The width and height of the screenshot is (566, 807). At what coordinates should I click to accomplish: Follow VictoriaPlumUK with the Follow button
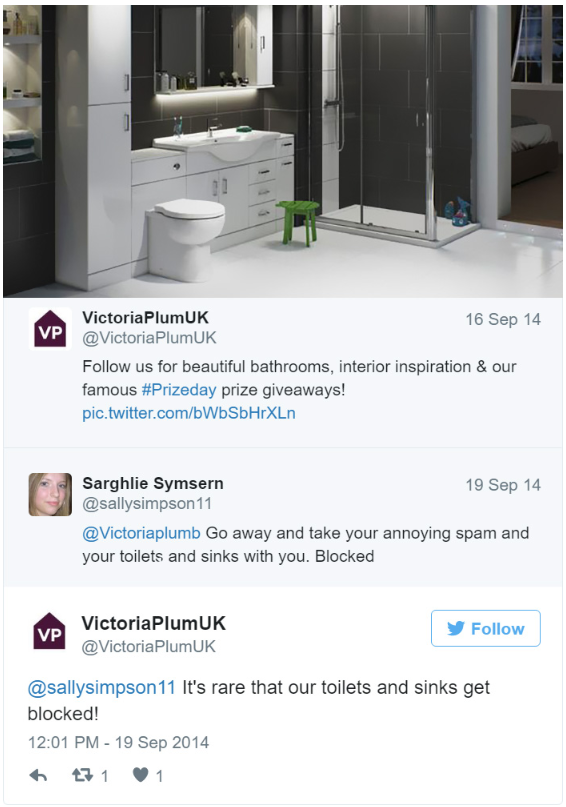pyautogui.click(x=486, y=628)
